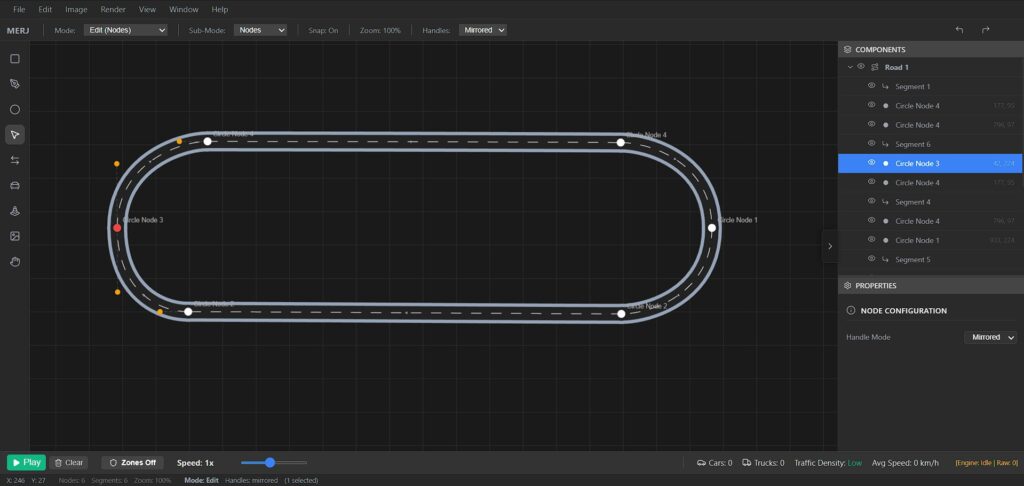Click the Engine: Idle status text
Screen dimensions: 1024x486
coord(987,463)
